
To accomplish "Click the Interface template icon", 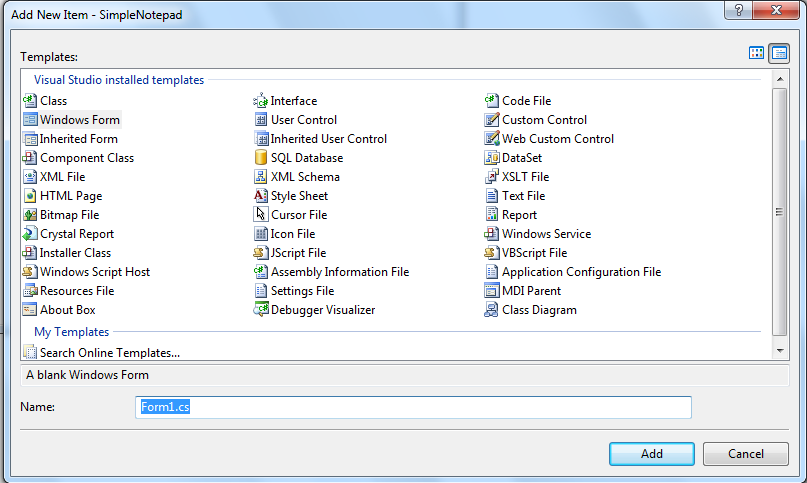I will pyautogui.click(x=261, y=100).
